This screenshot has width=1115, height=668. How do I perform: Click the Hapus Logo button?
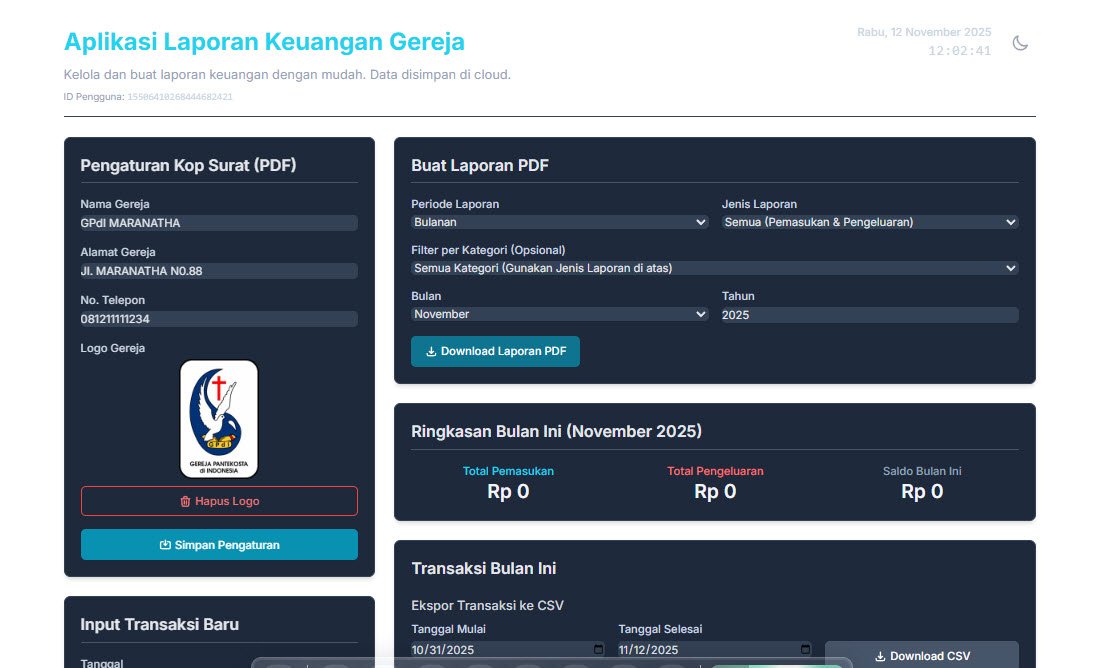pos(219,501)
